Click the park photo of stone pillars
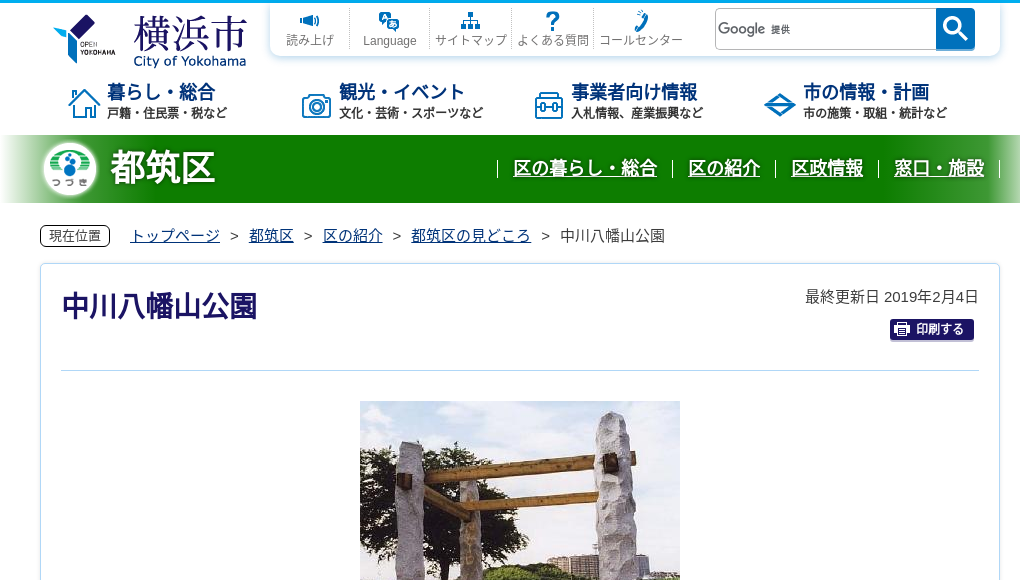The width and height of the screenshot is (1020, 580). click(519, 490)
